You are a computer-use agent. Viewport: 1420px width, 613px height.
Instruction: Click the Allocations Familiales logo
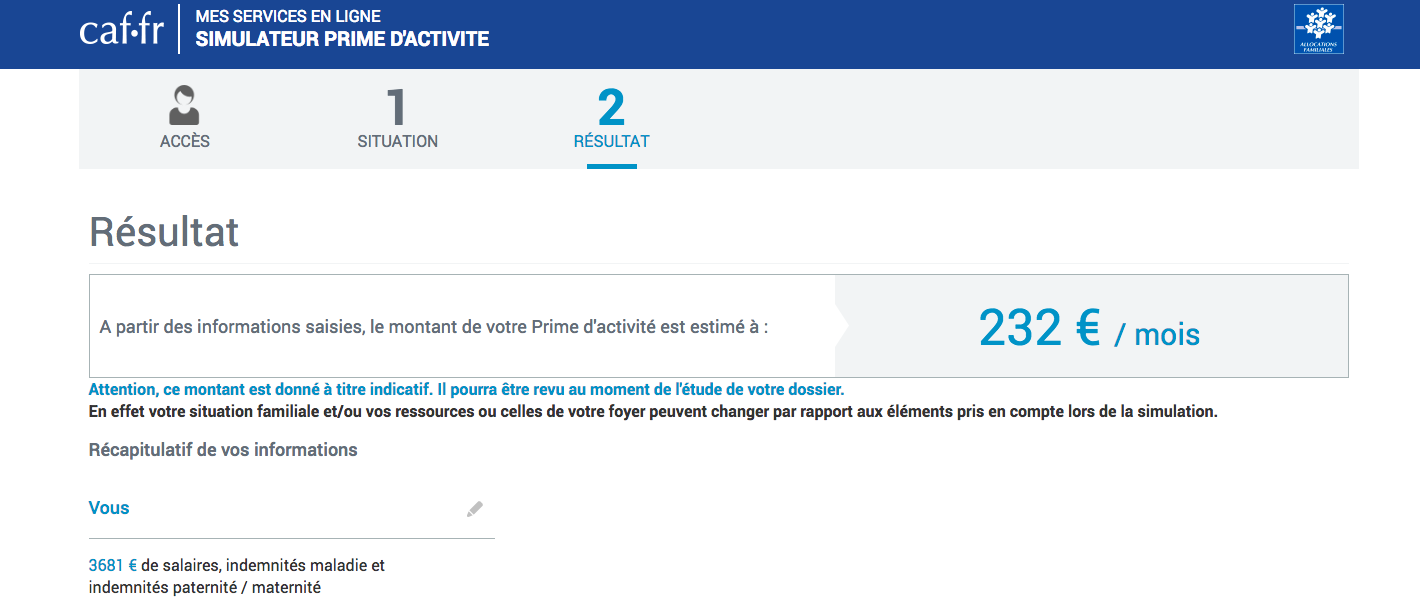click(1318, 29)
